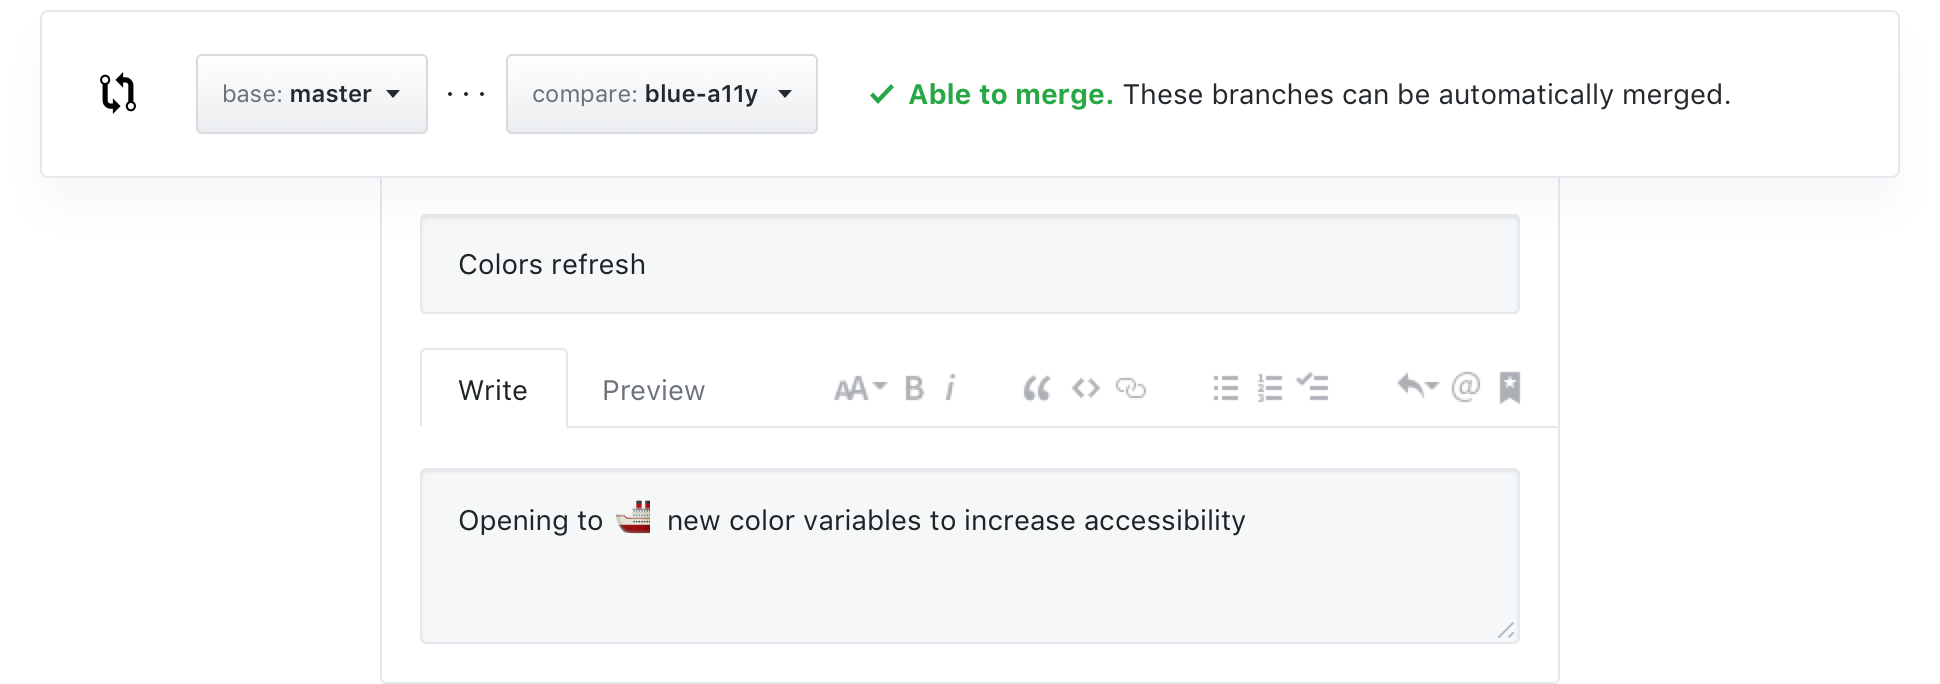
Task: Click the "Able to merge." status text
Action: click(x=1010, y=94)
